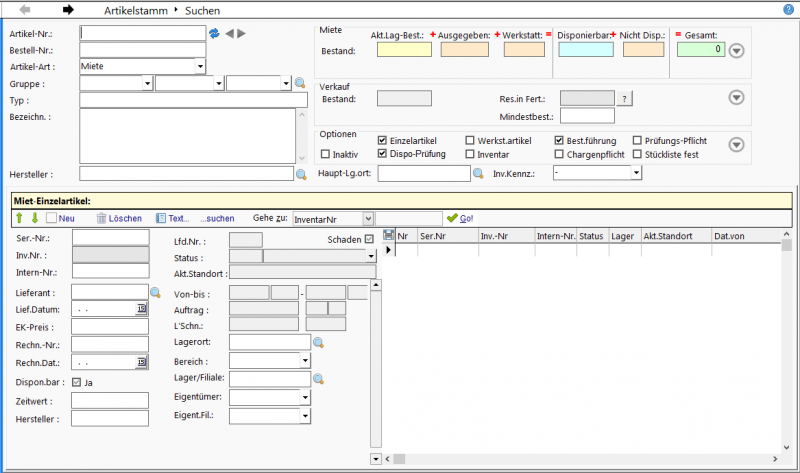
Task: Toggle the Dispon.bar Ja checkbox
Action: pos(77,382)
